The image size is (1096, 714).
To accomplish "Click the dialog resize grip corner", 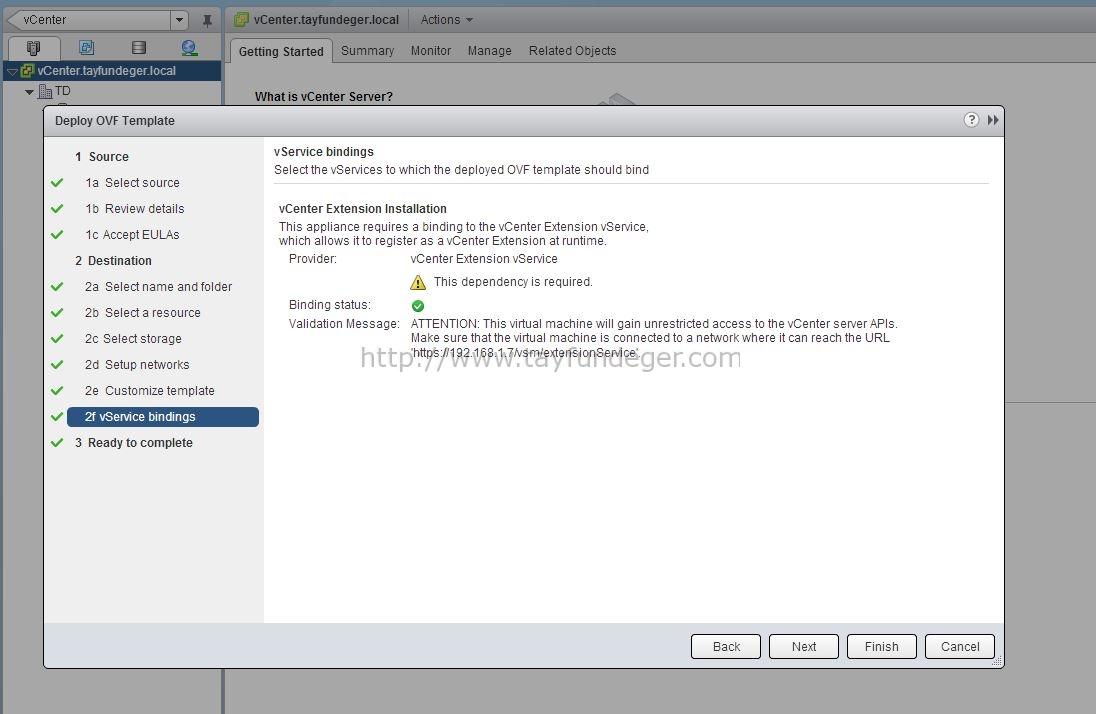I will (997, 661).
